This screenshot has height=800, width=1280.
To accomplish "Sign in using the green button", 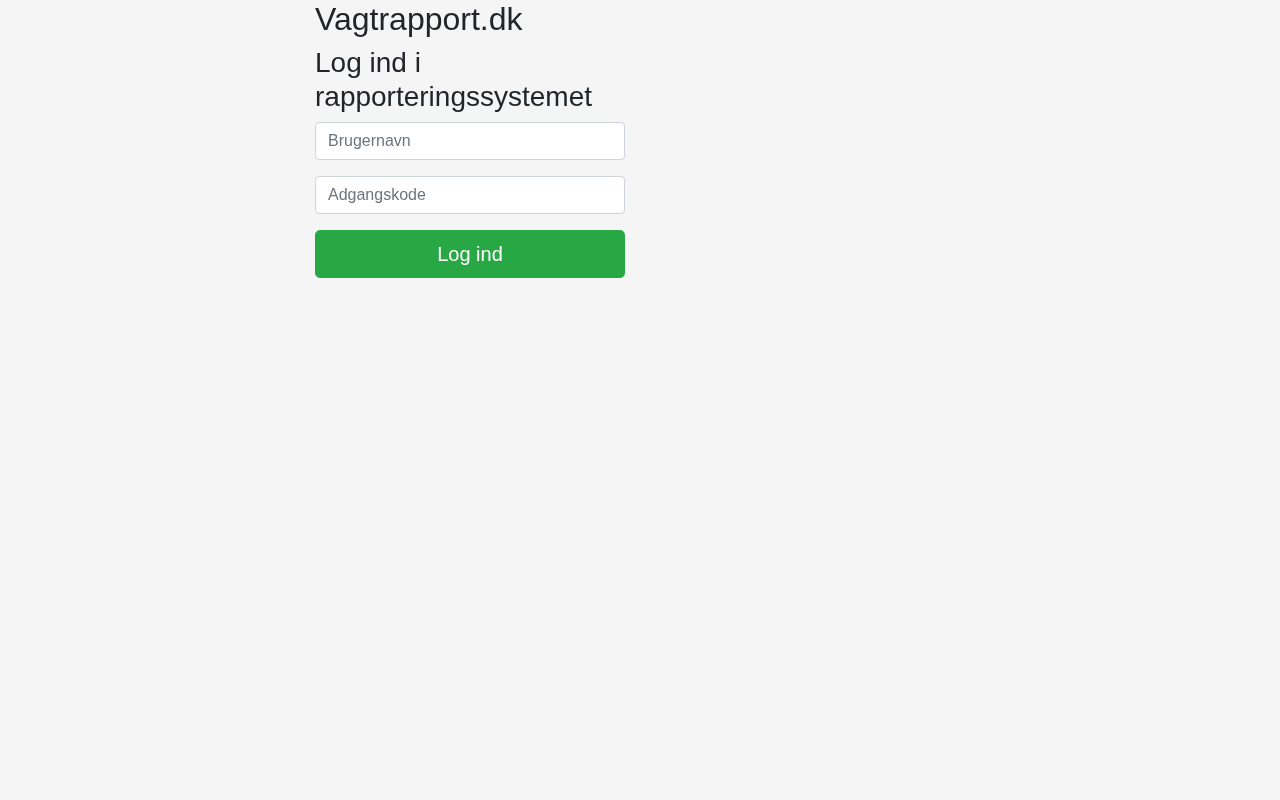I will point(470,254).
